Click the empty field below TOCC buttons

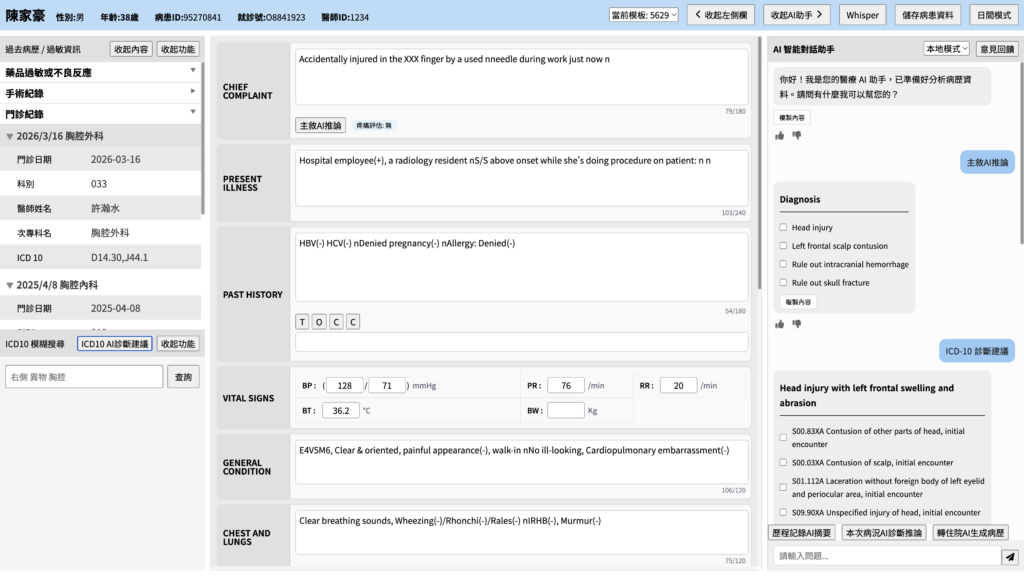[x=522, y=342]
